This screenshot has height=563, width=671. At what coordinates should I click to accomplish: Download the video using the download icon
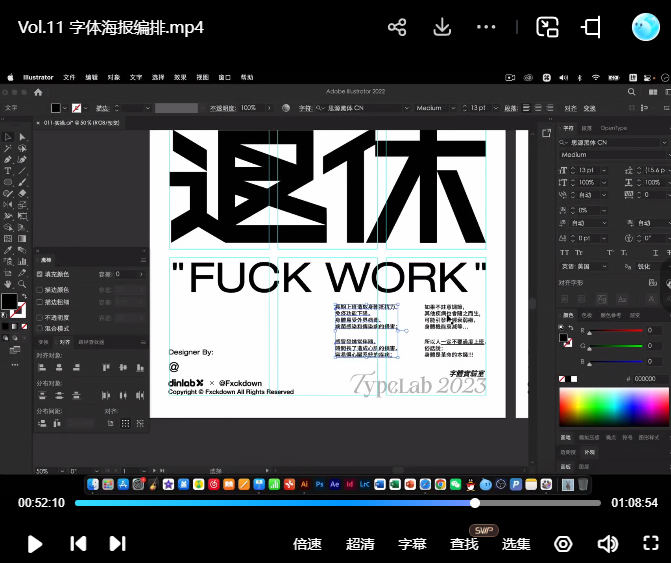[x=442, y=27]
